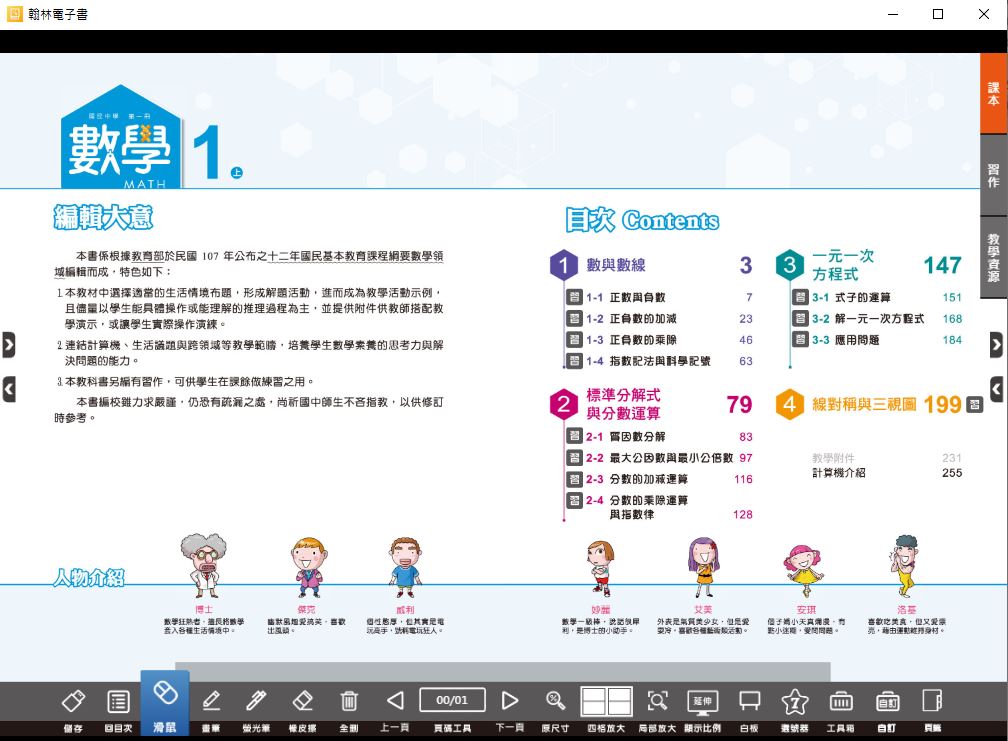Viewport: 1008px width, 741px height.
Task: Click the 博士 professor character image
Action: [204, 566]
